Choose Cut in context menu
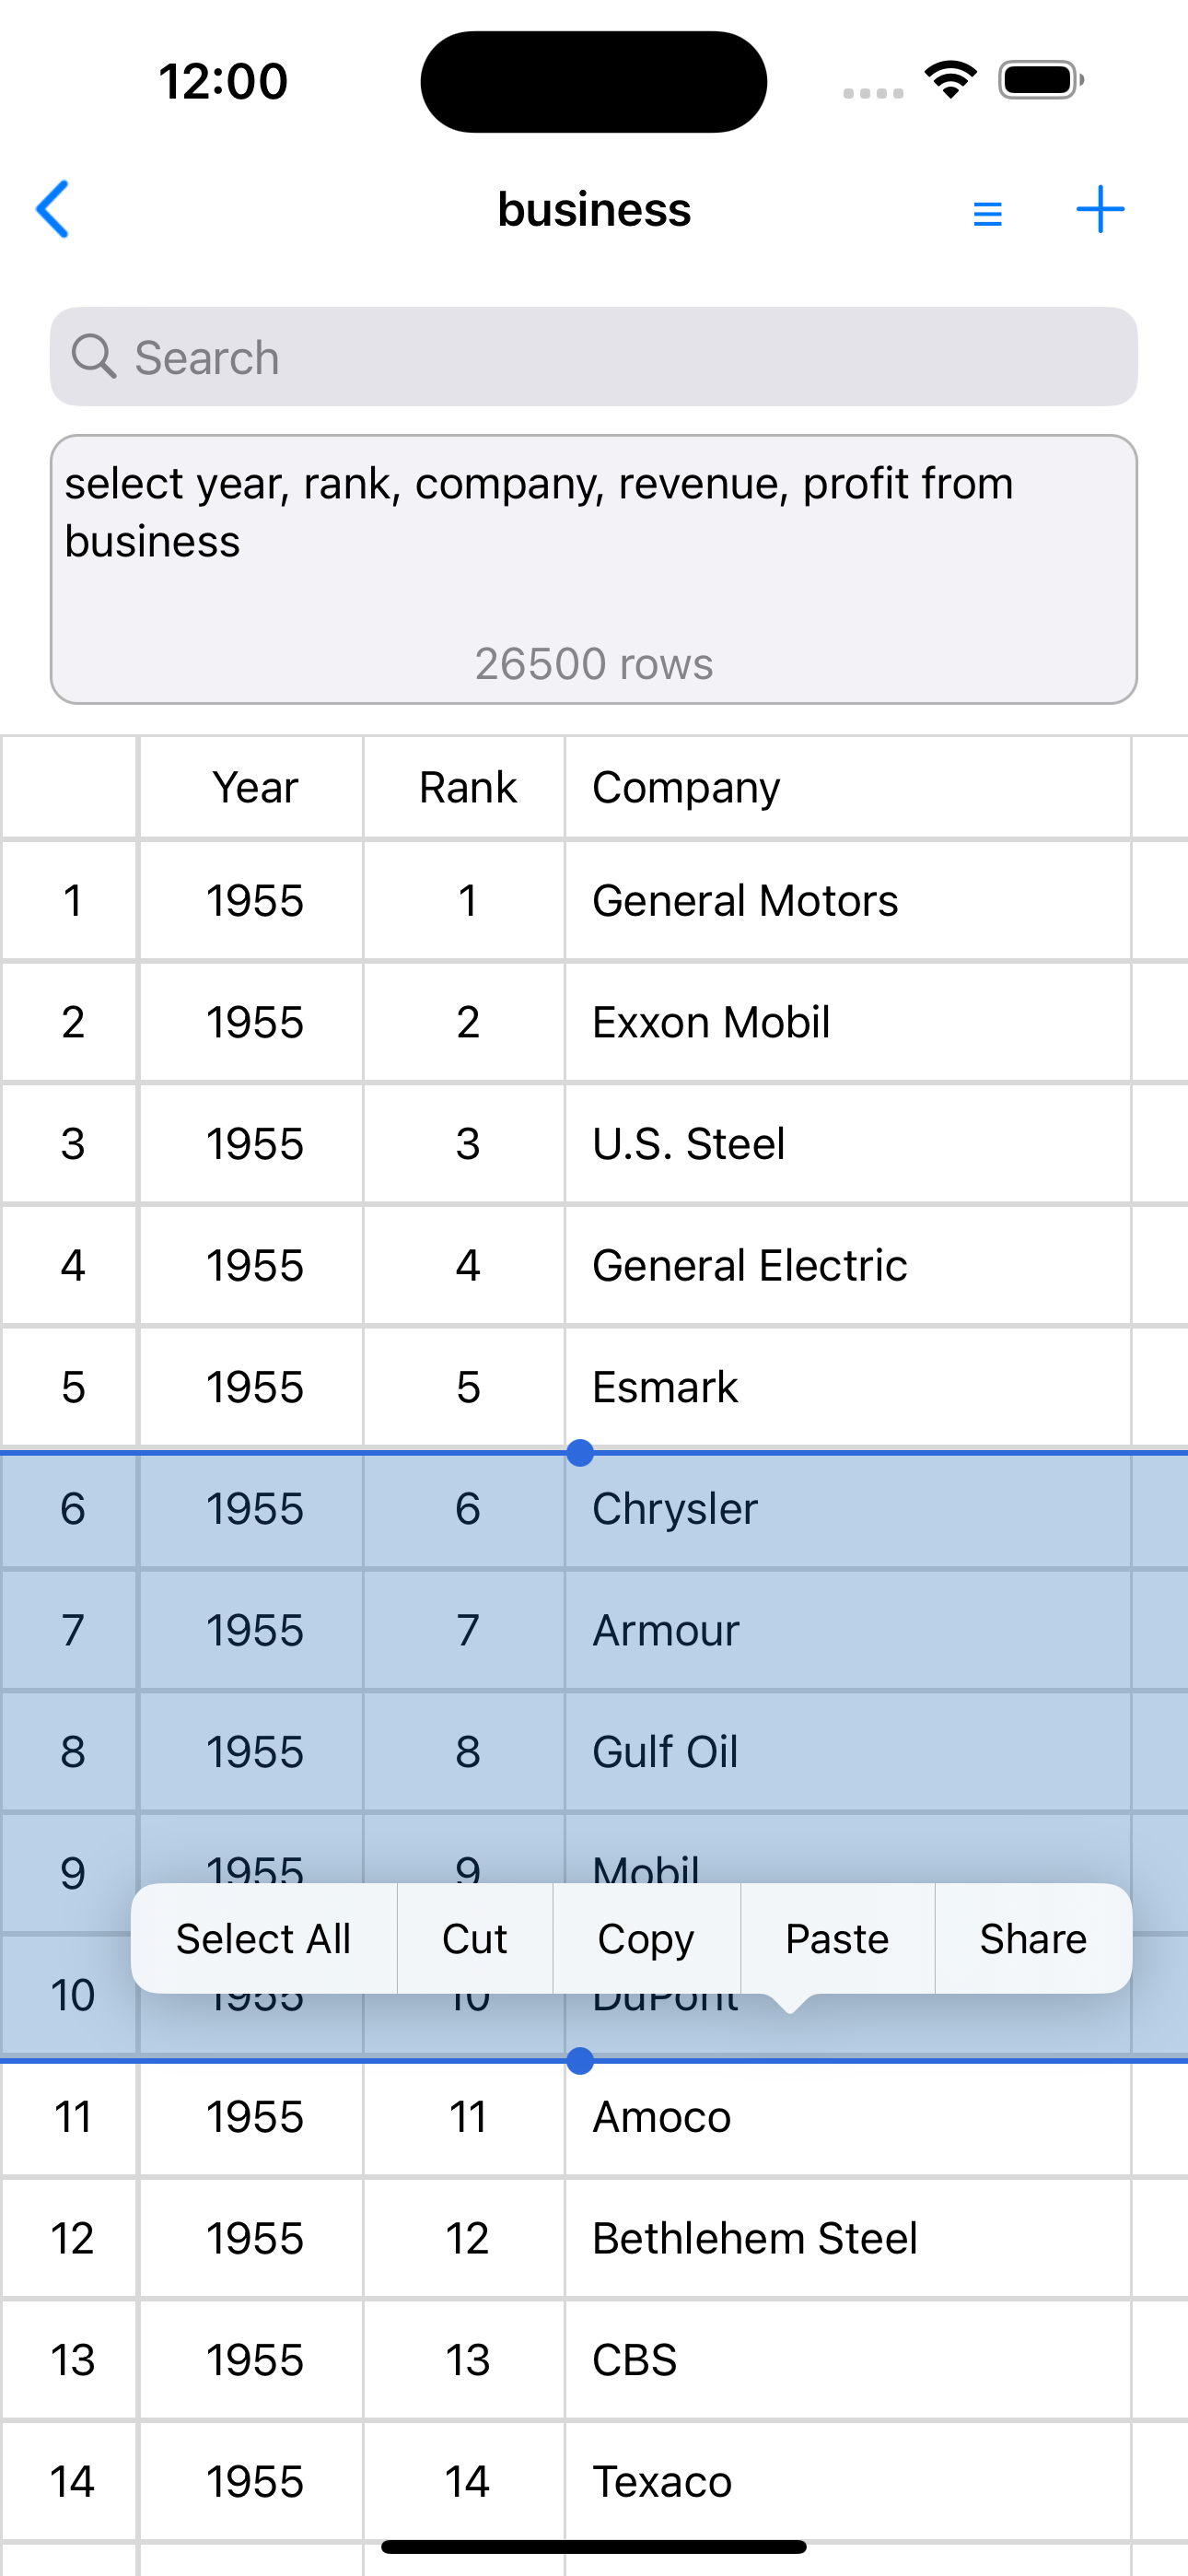 (x=475, y=1939)
